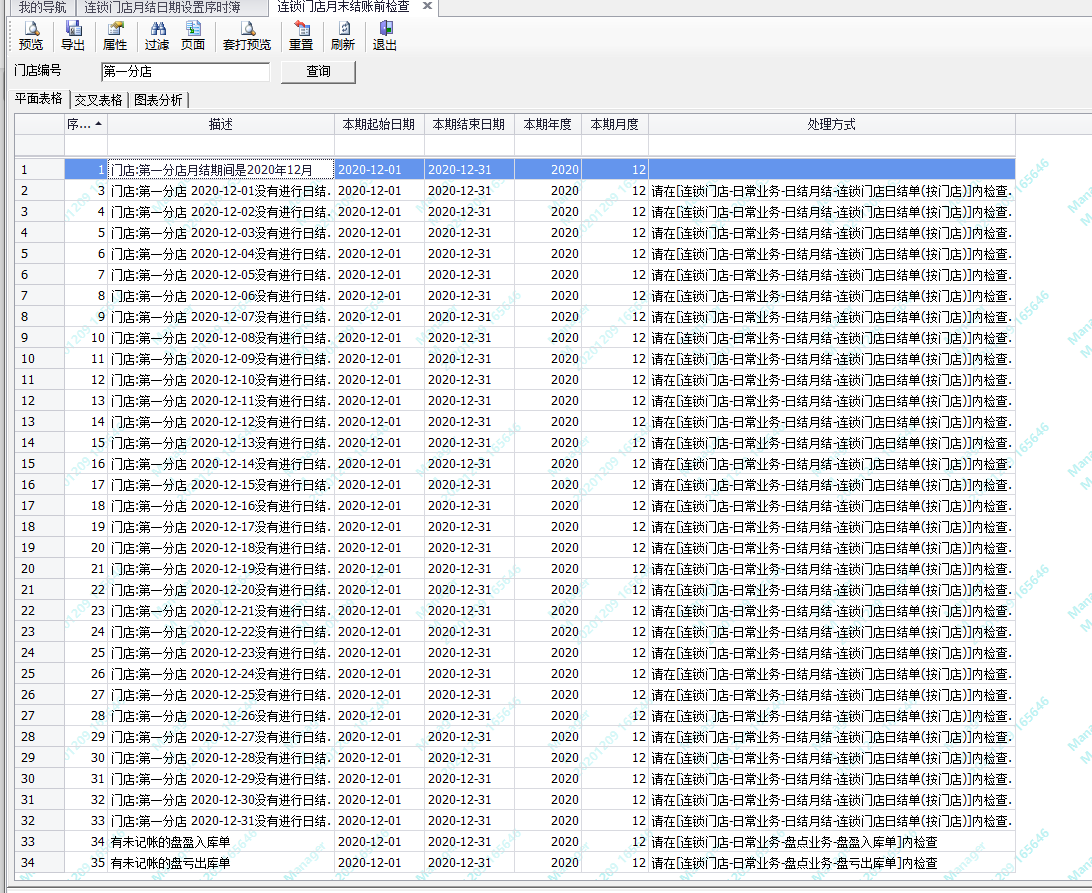Select description 2020-12-10没有进行日结
Viewport: 1092px width, 893px height.
(221, 380)
